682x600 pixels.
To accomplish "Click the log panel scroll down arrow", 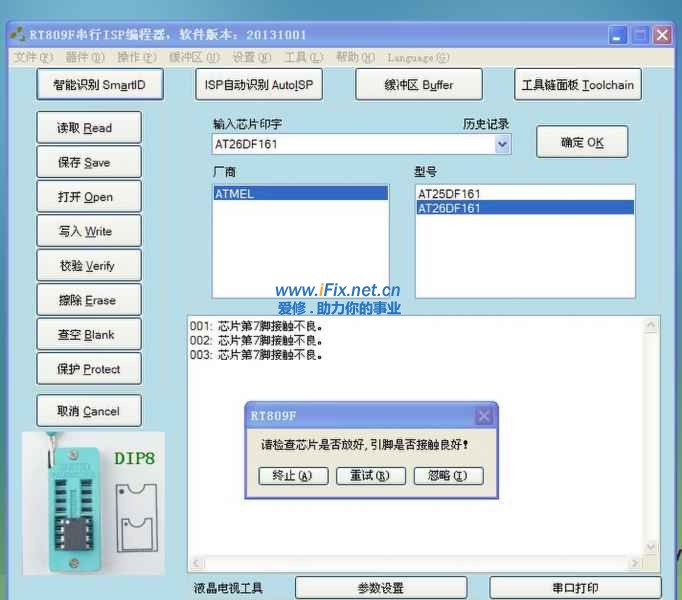I will [x=652, y=547].
